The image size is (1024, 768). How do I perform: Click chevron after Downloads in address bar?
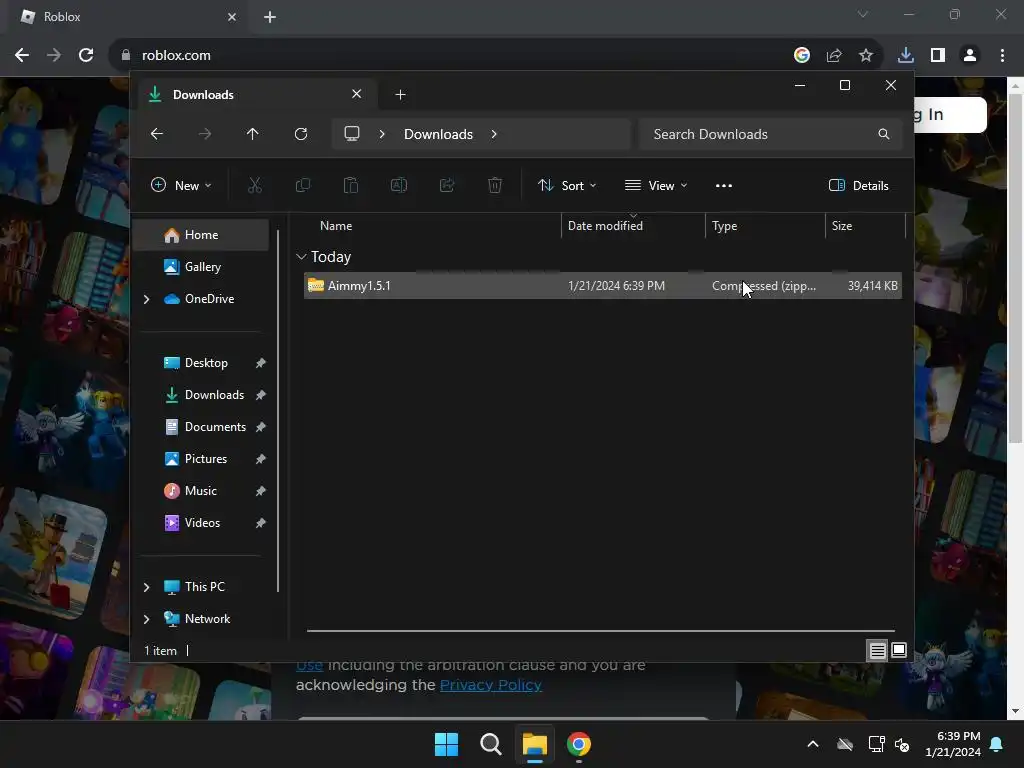point(494,134)
